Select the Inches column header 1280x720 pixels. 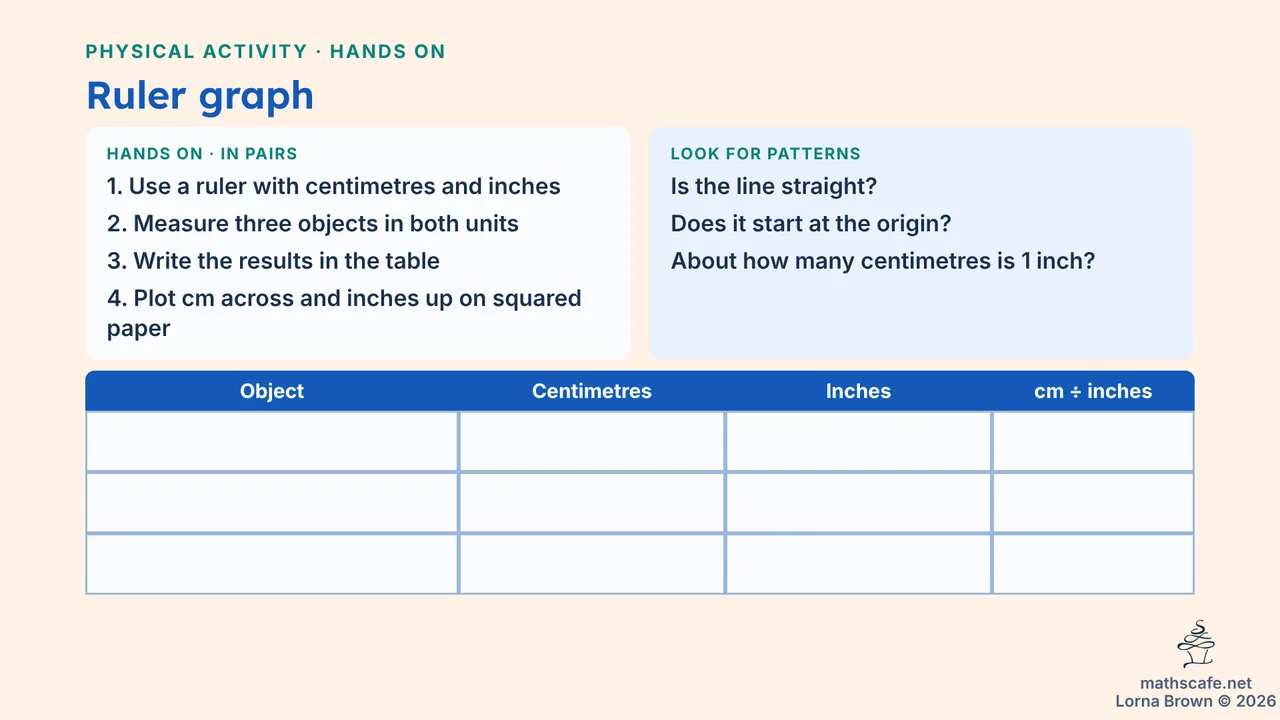[858, 391]
